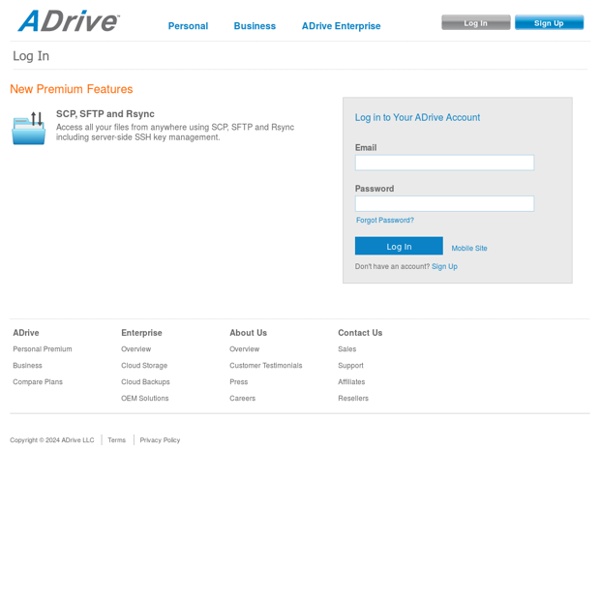Viewport: 600px width, 600px height.
Task: Open the Careers footer link
Action: pos(242,398)
